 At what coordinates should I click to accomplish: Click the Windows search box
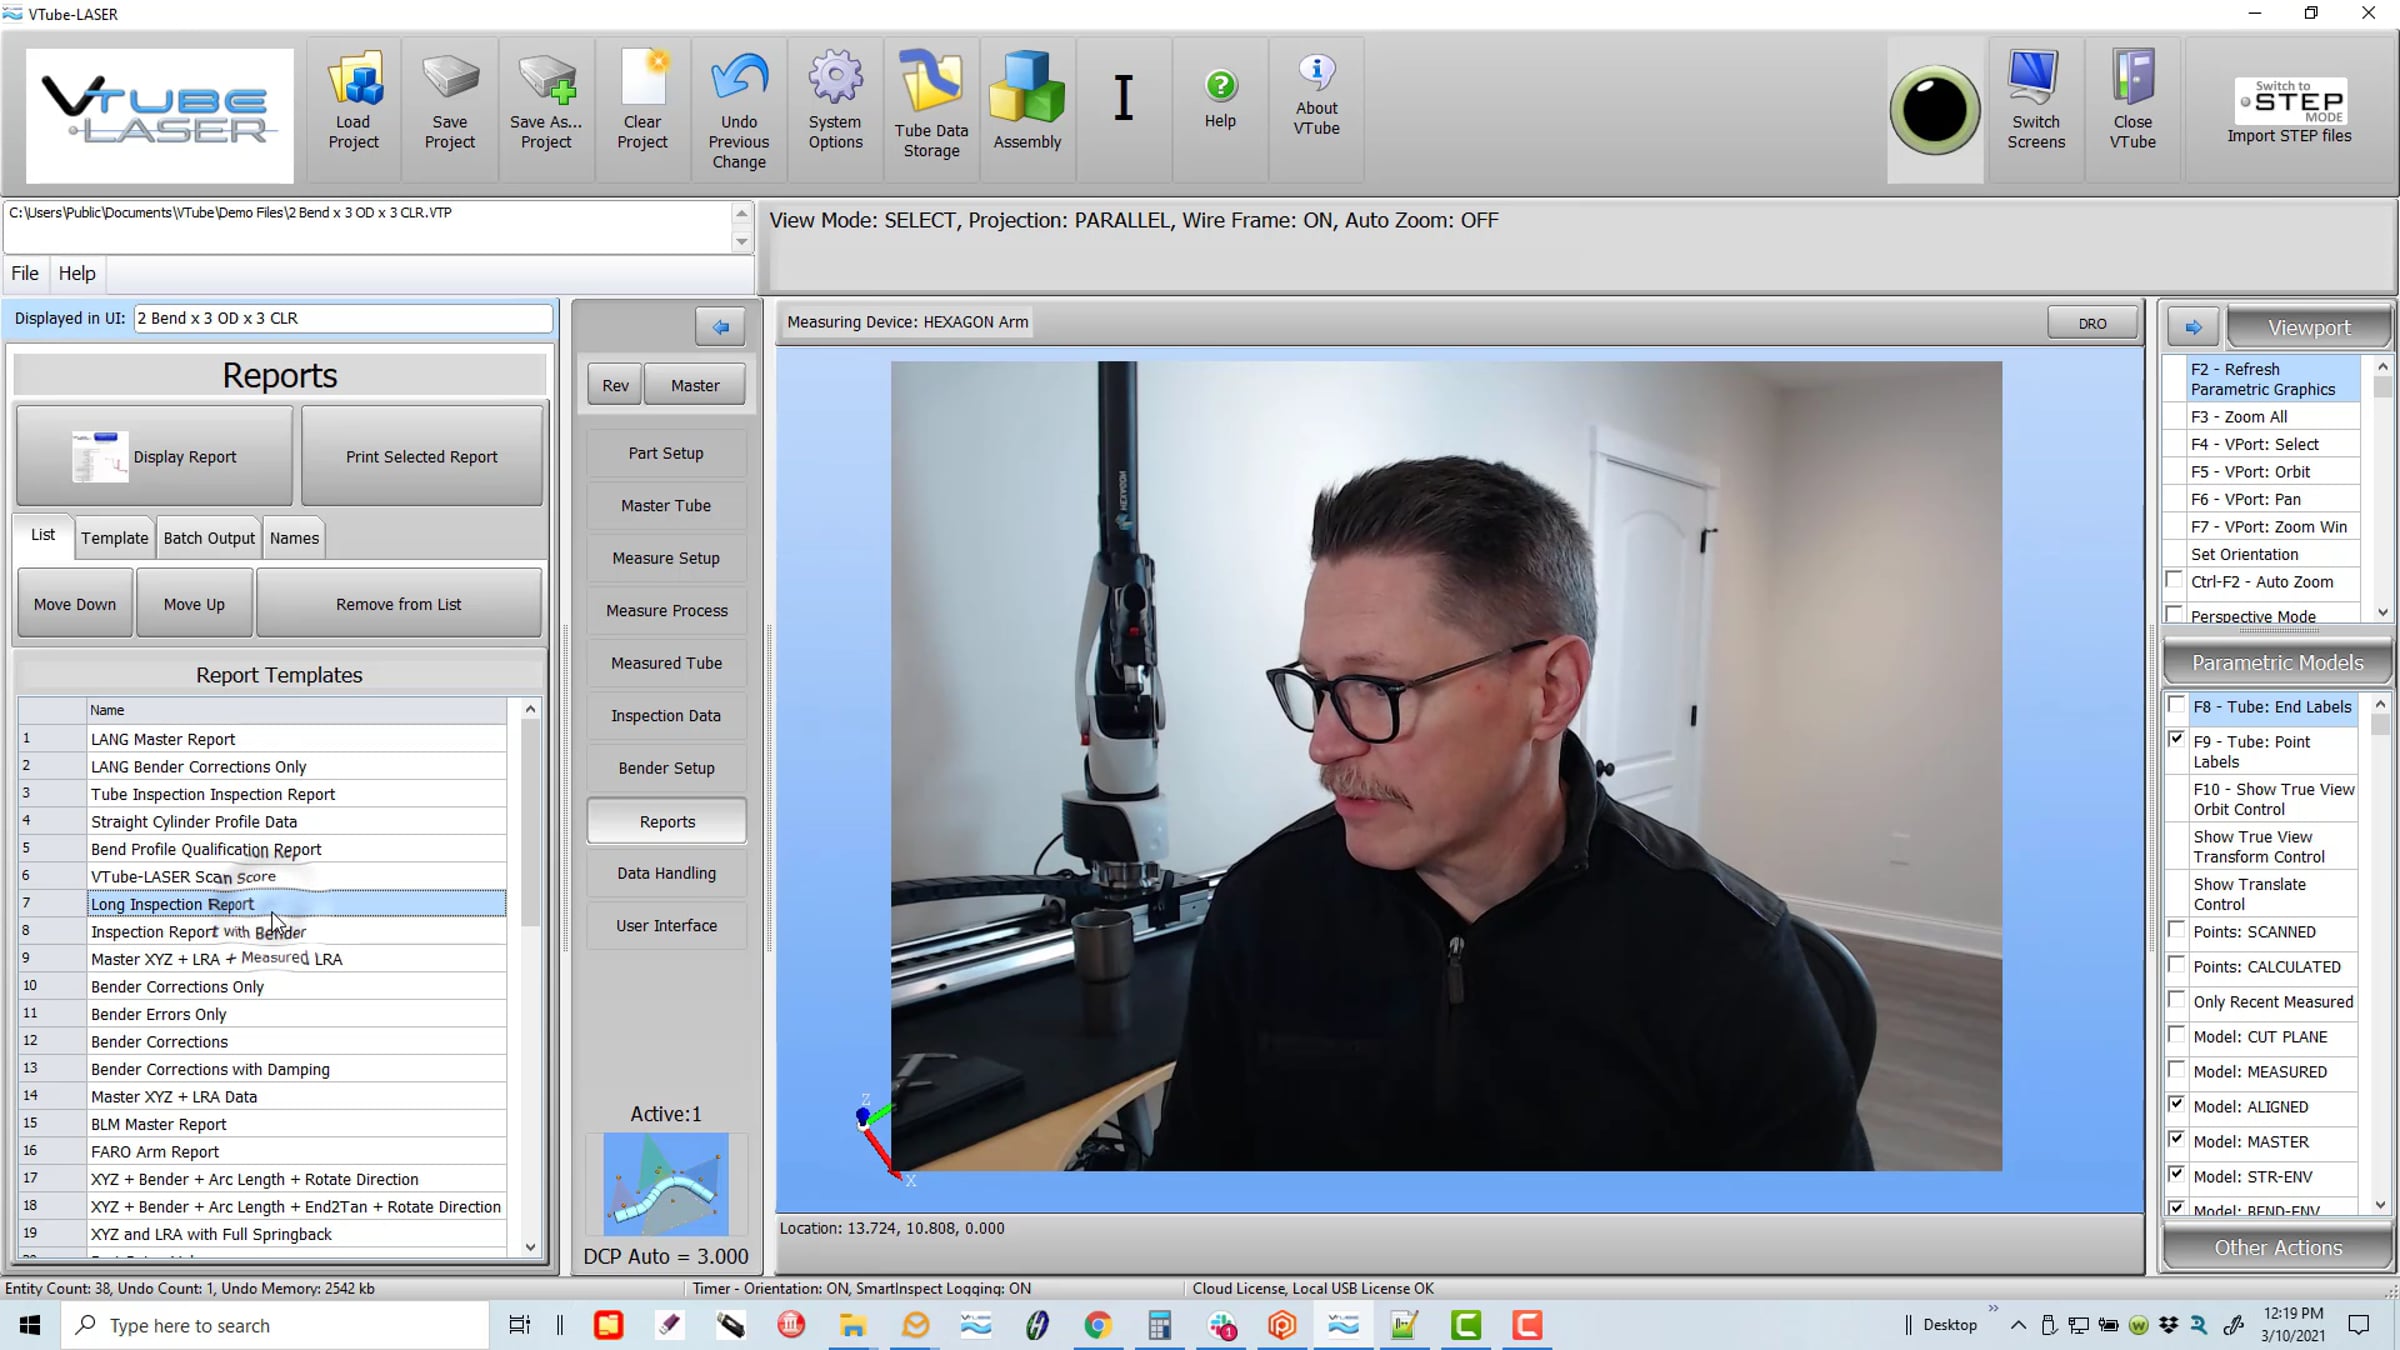(275, 1325)
